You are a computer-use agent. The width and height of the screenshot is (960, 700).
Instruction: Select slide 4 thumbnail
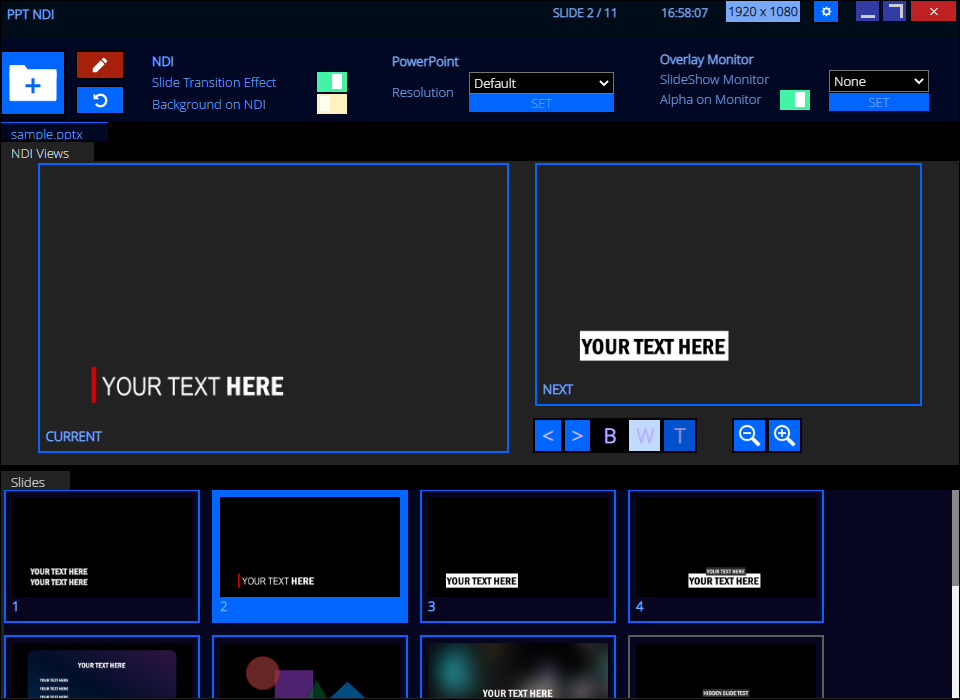point(726,556)
